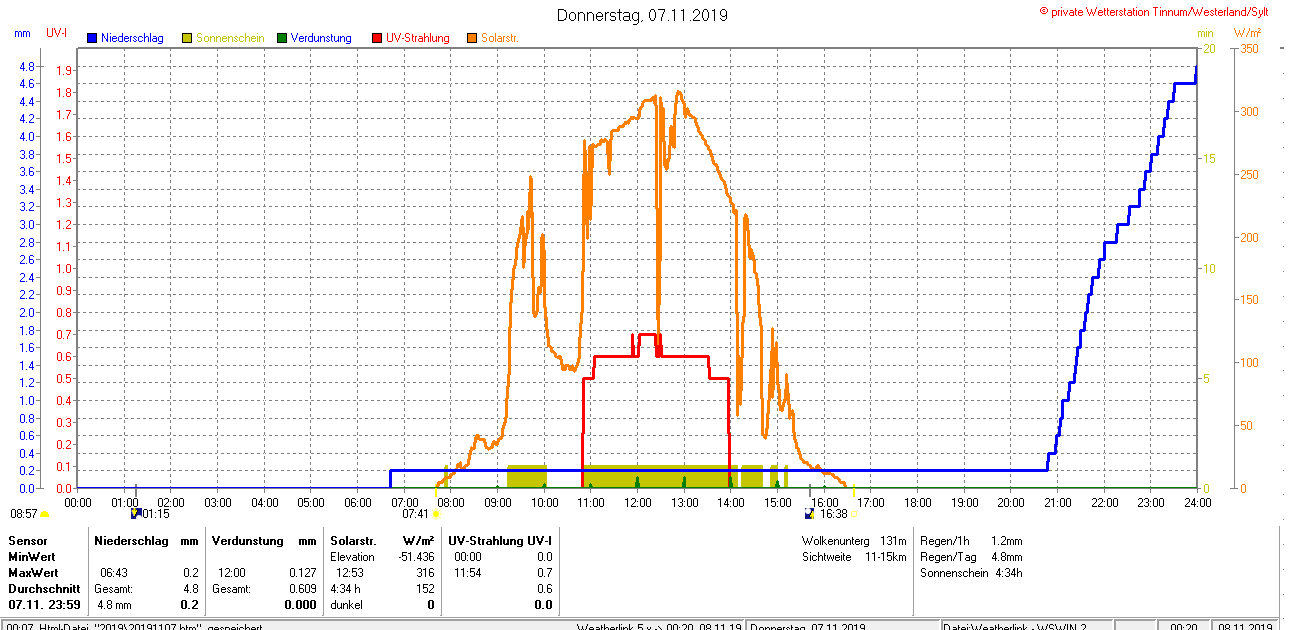Click the 07.11. 23:59 timestamp cell
1310x630 pixels.
click(x=44, y=605)
